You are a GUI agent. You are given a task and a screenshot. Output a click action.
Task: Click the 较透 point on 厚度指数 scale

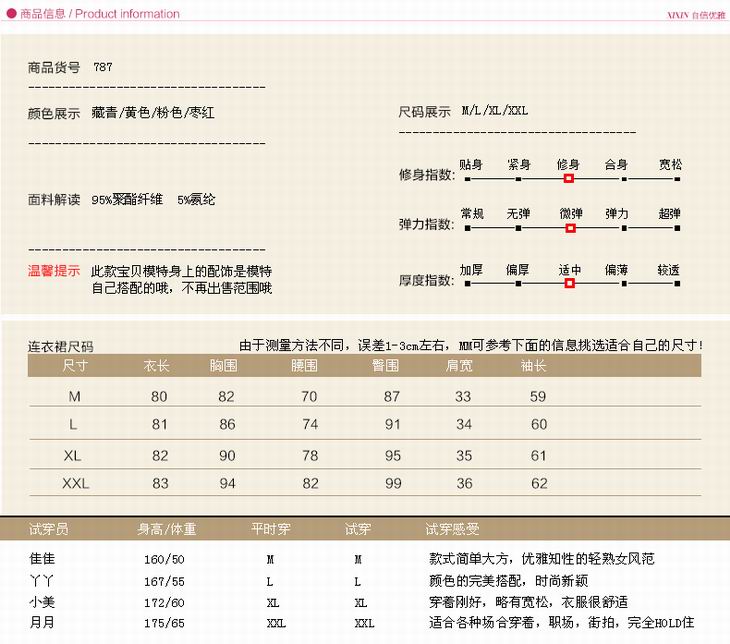[677, 283]
